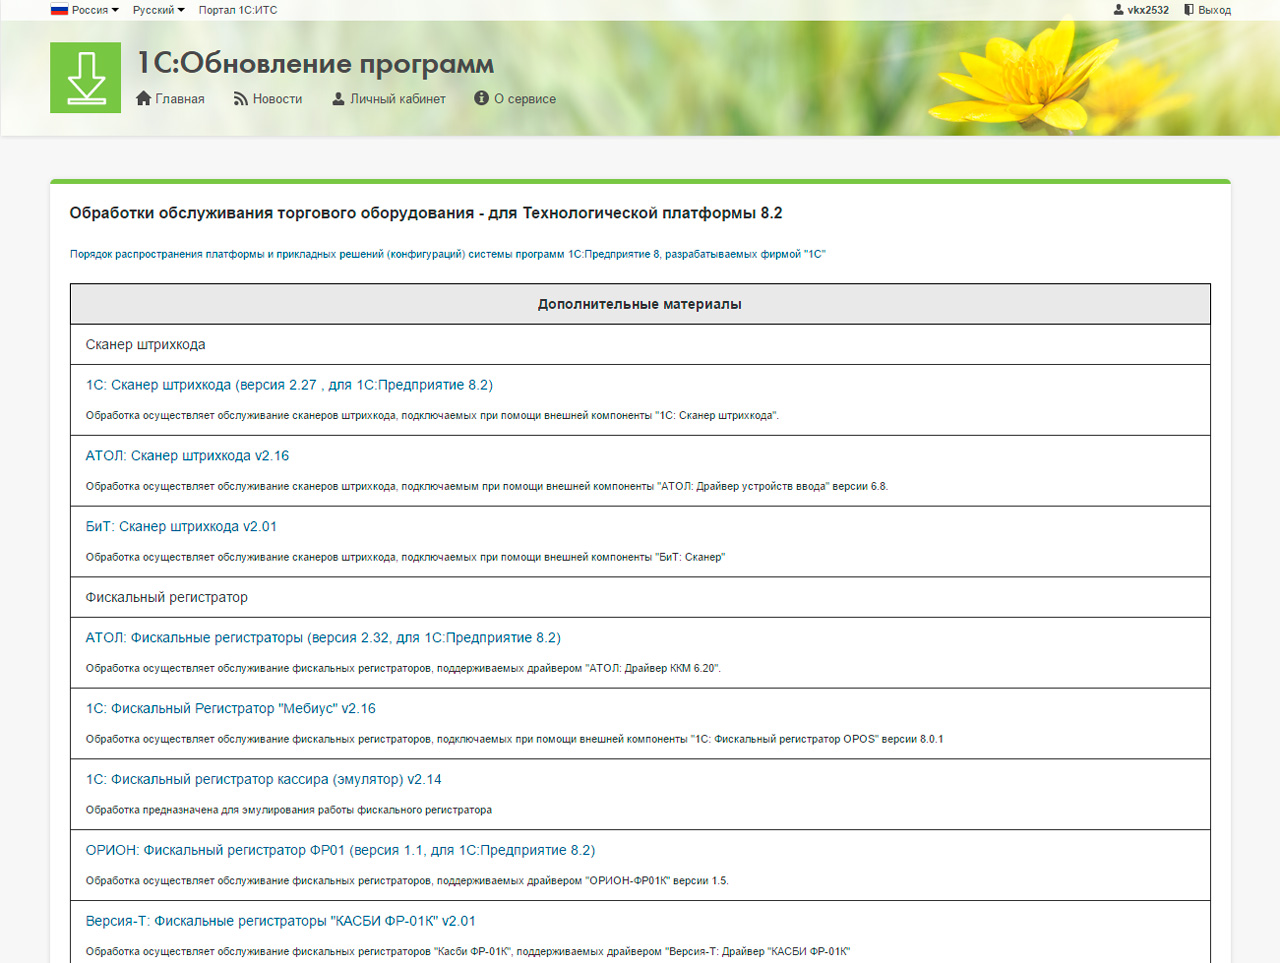Click the 1С:Обновление программ site title
Image resolution: width=1280 pixels, height=963 pixels.
click(x=315, y=63)
